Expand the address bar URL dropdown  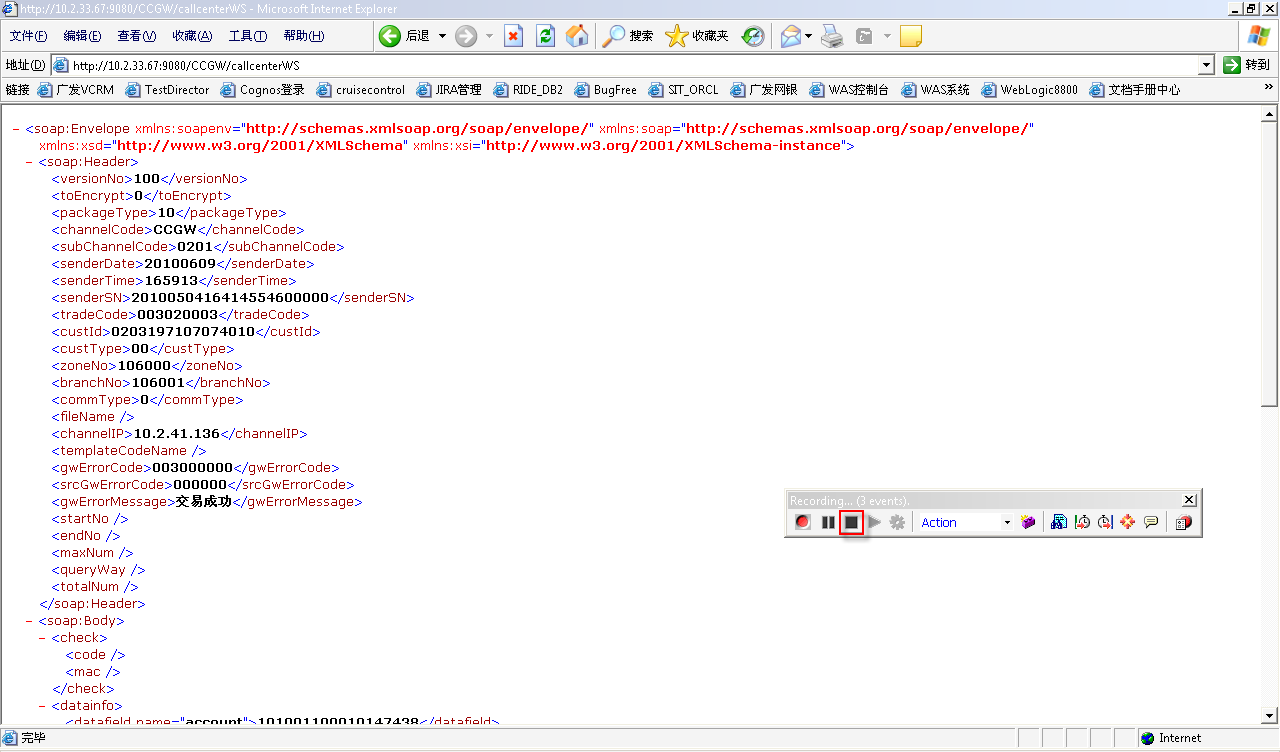click(x=1207, y=65)
